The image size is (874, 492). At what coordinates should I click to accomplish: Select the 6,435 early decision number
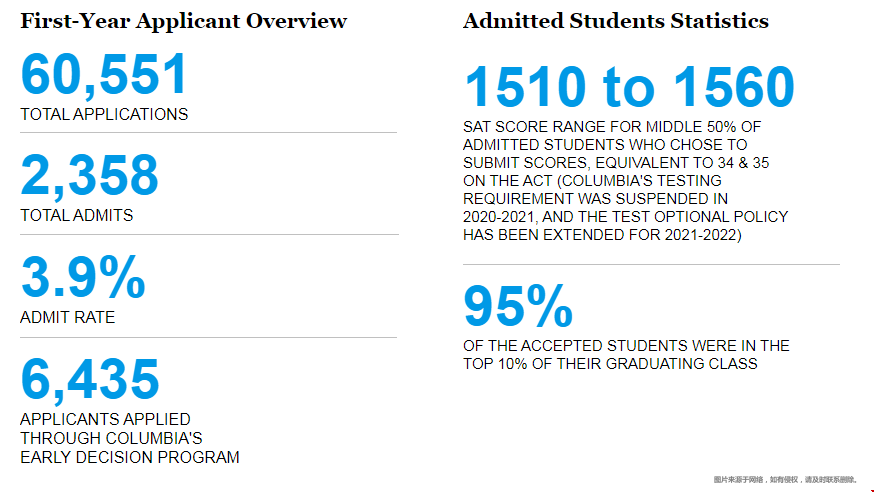90,380
